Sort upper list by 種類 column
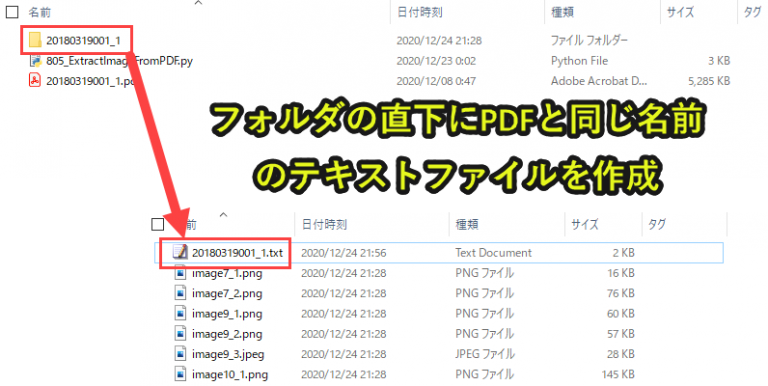Screen dimensions: 768x386 pos(562,12)
